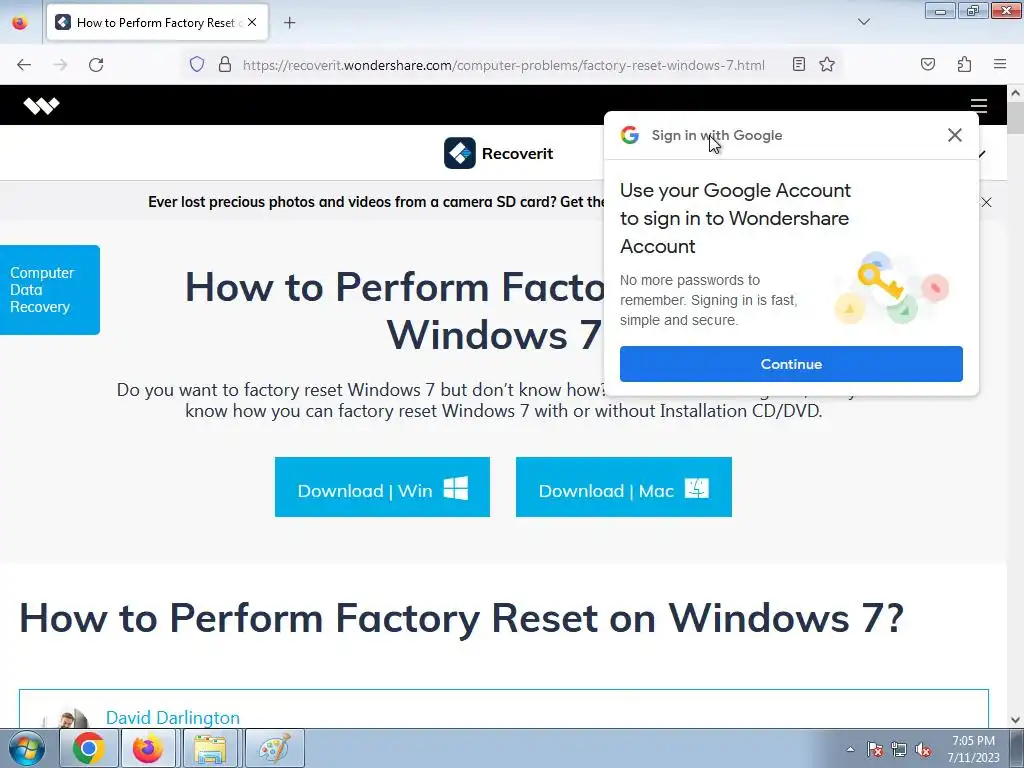
Task: Open Windows Explorer from the taskbar
Action: pyautogui.click(x=210, y=748)
